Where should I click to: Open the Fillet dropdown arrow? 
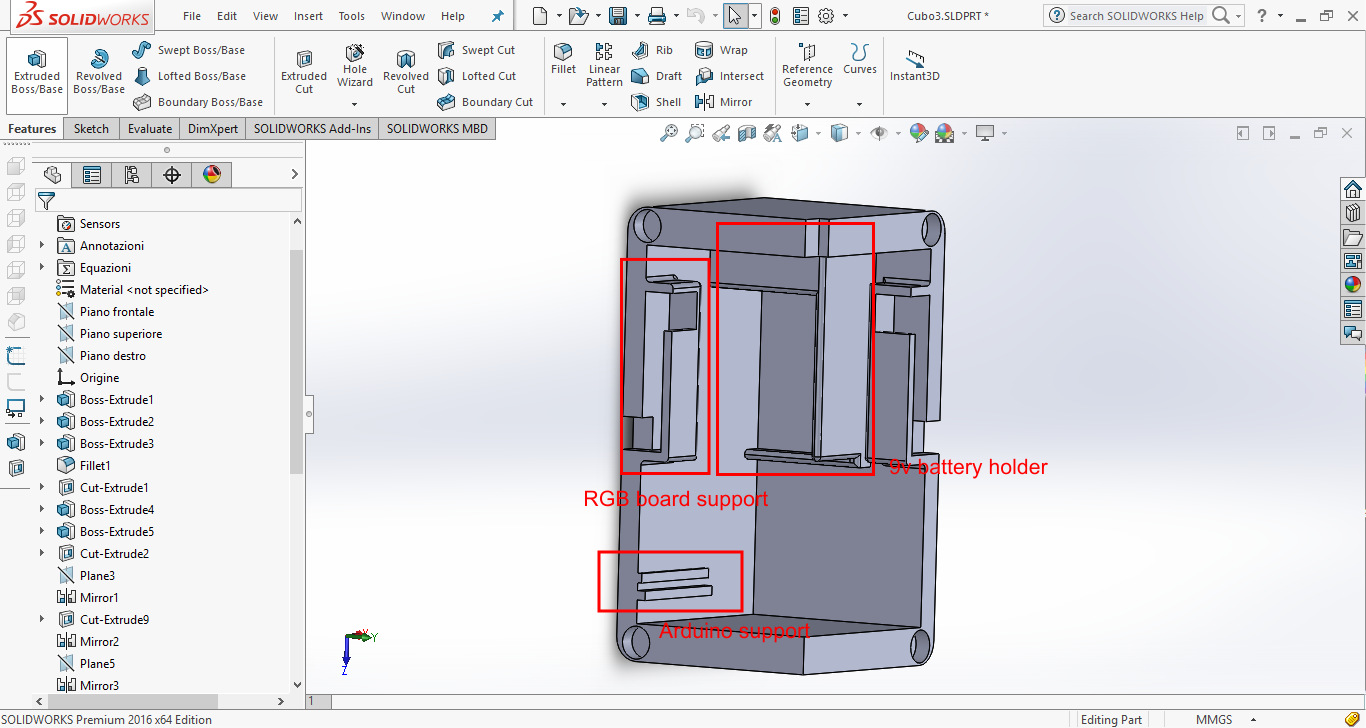pyautogui.click(x=563, y=104)
